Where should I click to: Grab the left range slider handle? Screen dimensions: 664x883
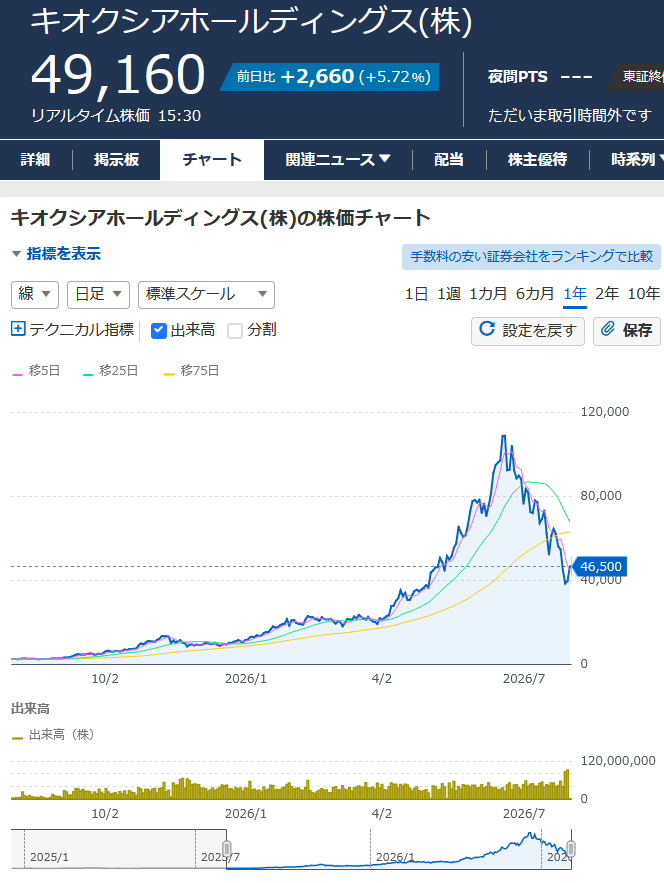click(227, 849)
